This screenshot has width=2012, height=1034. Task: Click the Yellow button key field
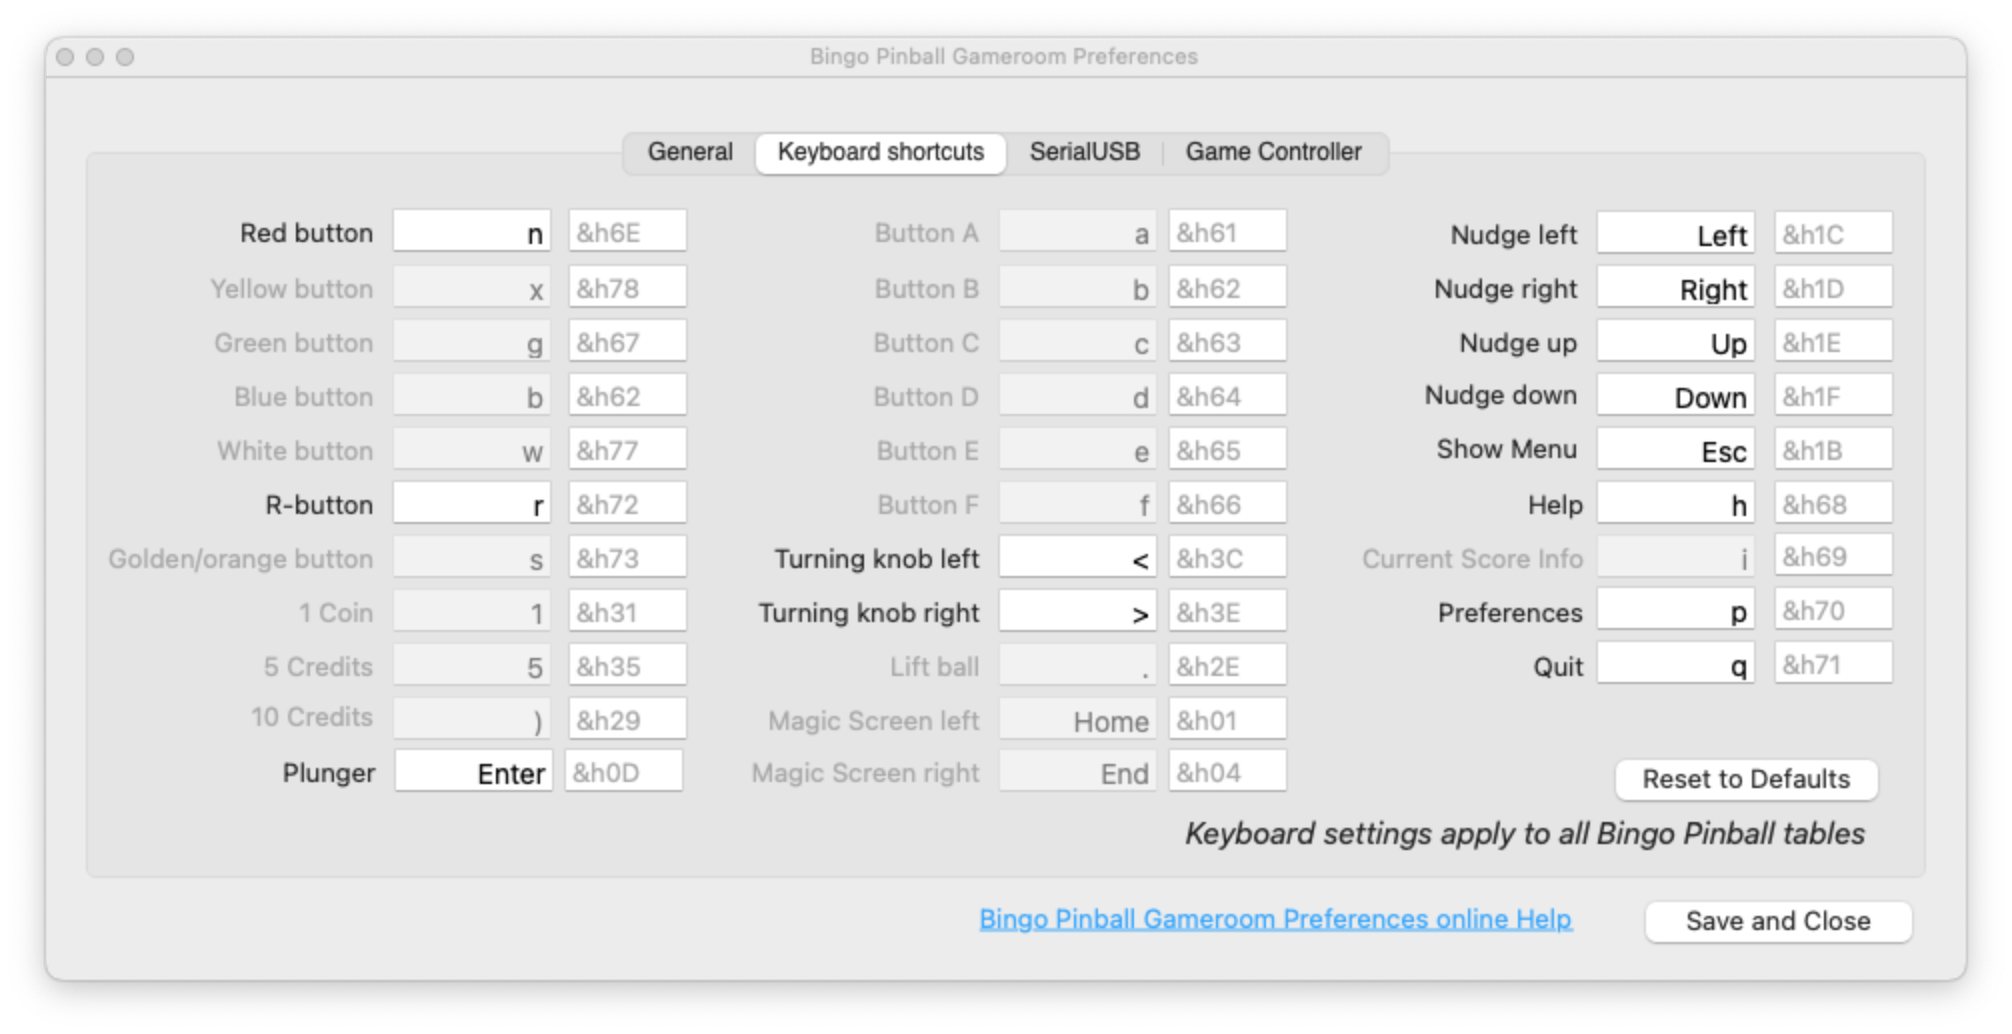(x=472, y=287)
